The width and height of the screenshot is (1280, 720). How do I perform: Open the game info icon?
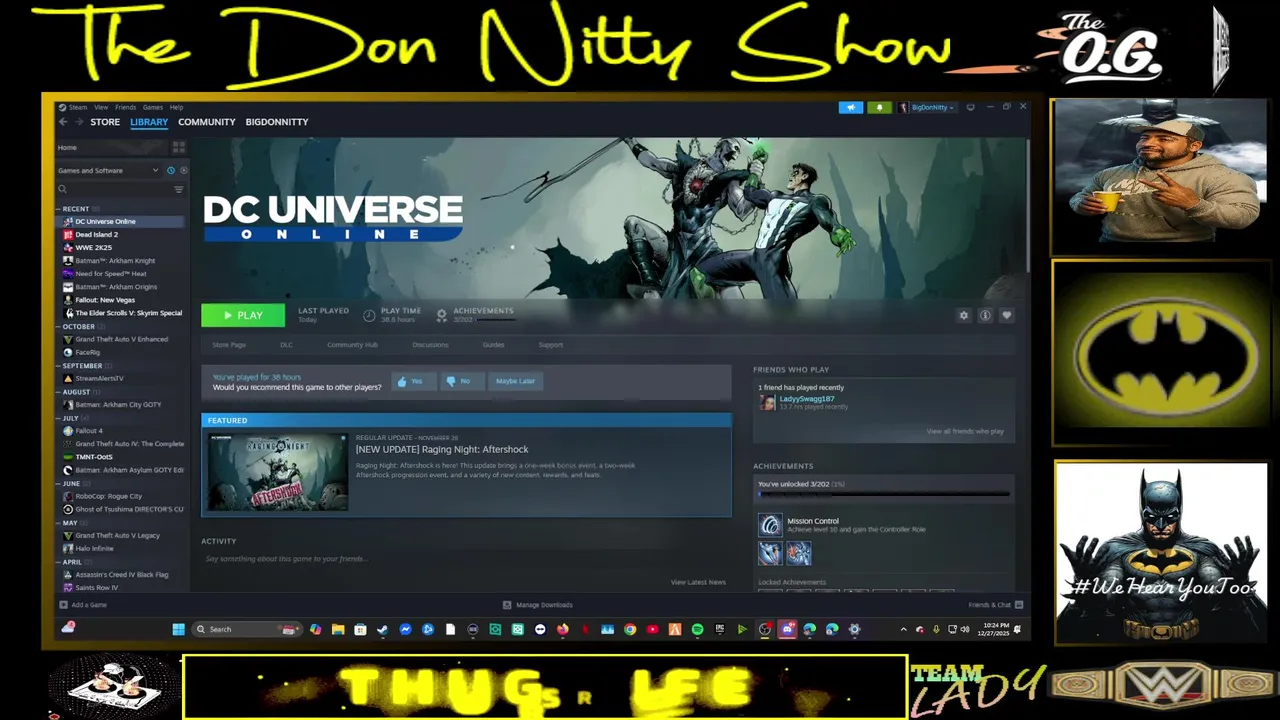(985, 315)
